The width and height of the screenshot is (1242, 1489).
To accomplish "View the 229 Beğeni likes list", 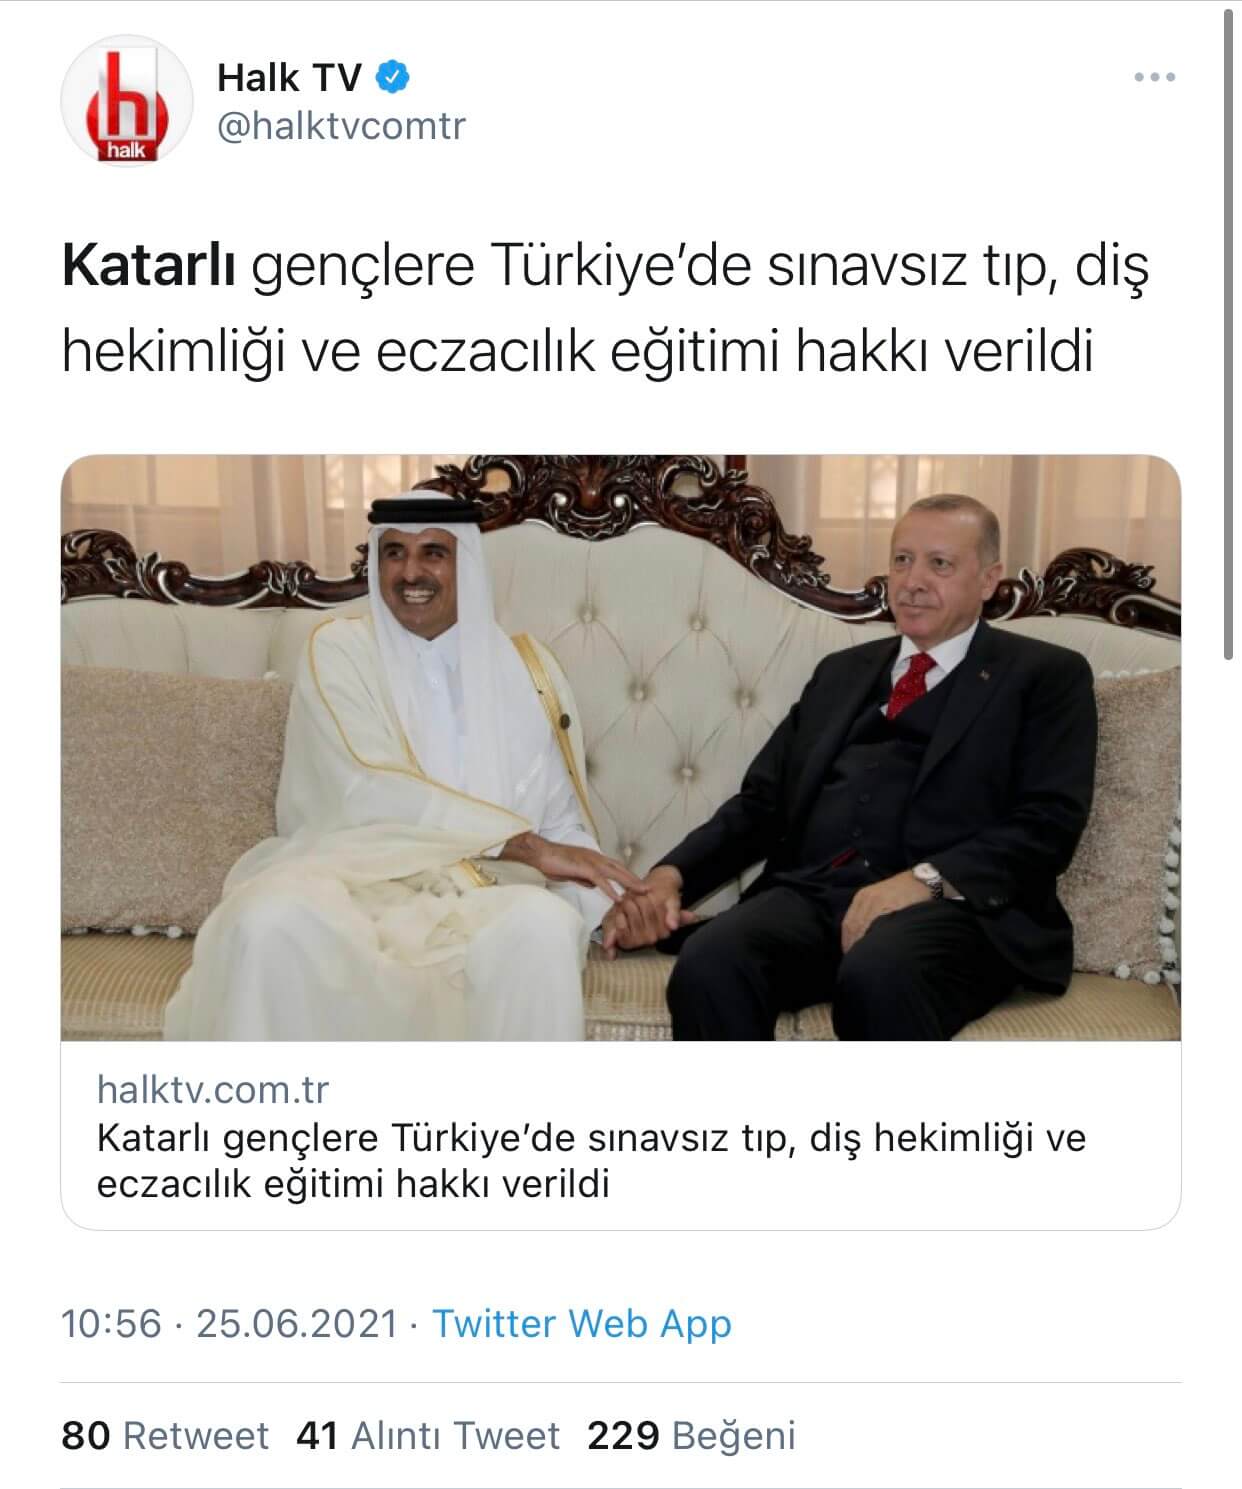I will [x=691, y=1436].
